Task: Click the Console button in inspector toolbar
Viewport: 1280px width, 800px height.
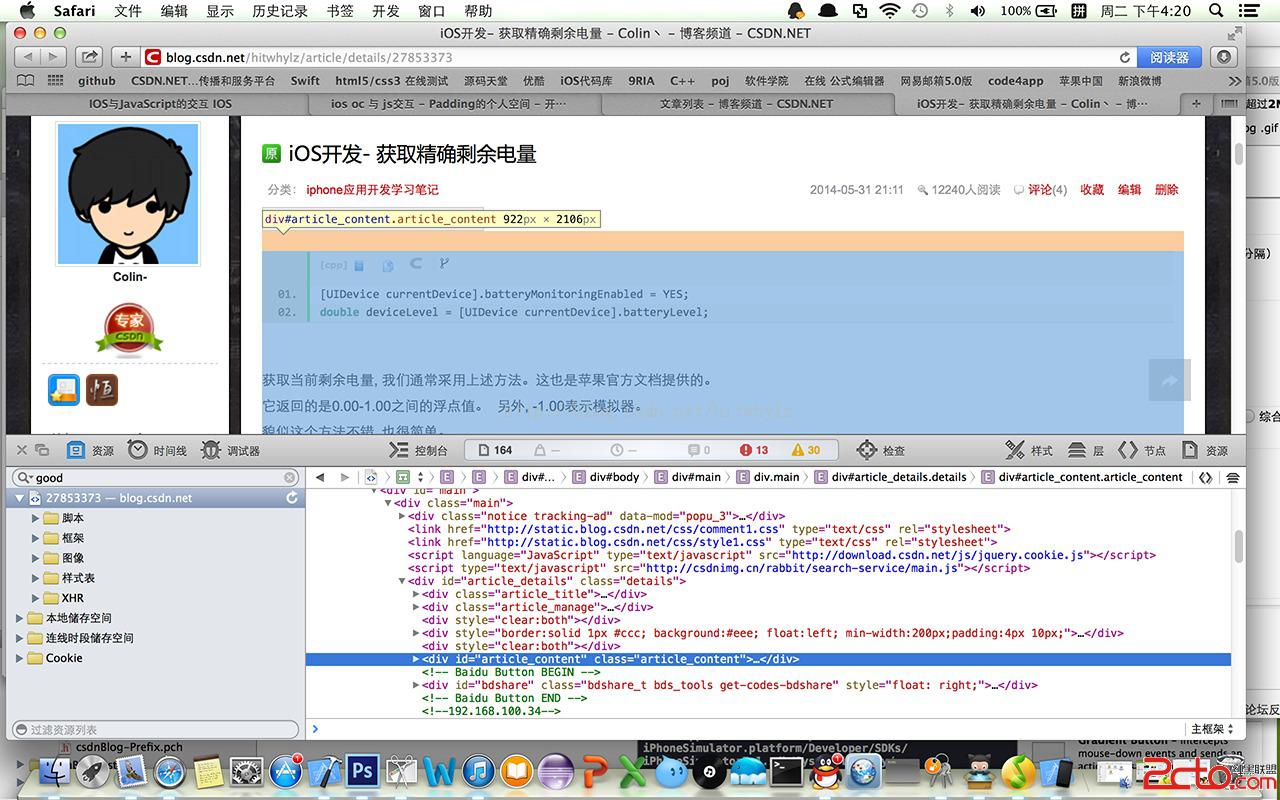Action: coord(419,451)
